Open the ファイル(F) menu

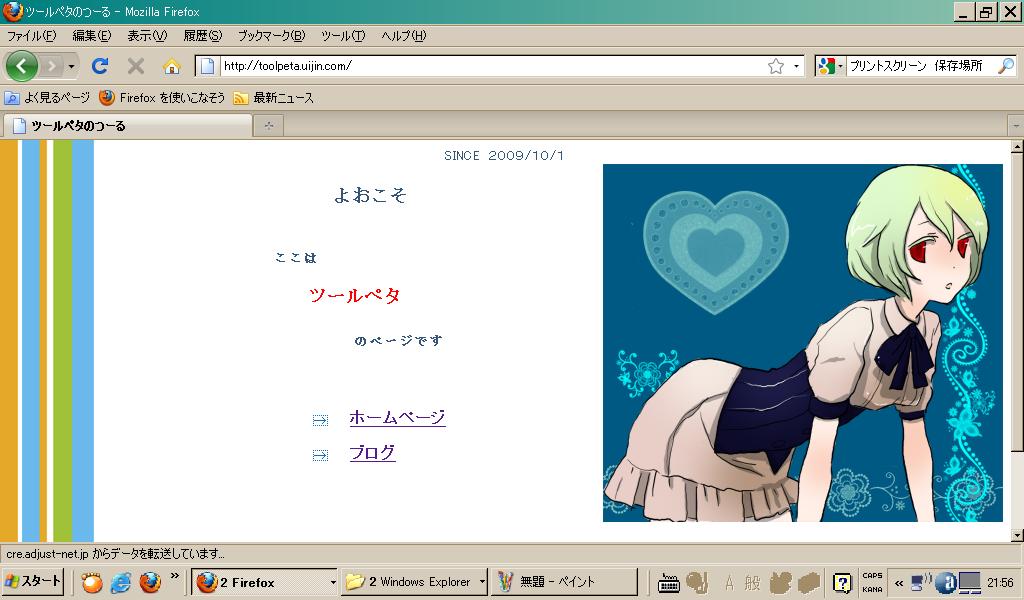coord(31,36)
